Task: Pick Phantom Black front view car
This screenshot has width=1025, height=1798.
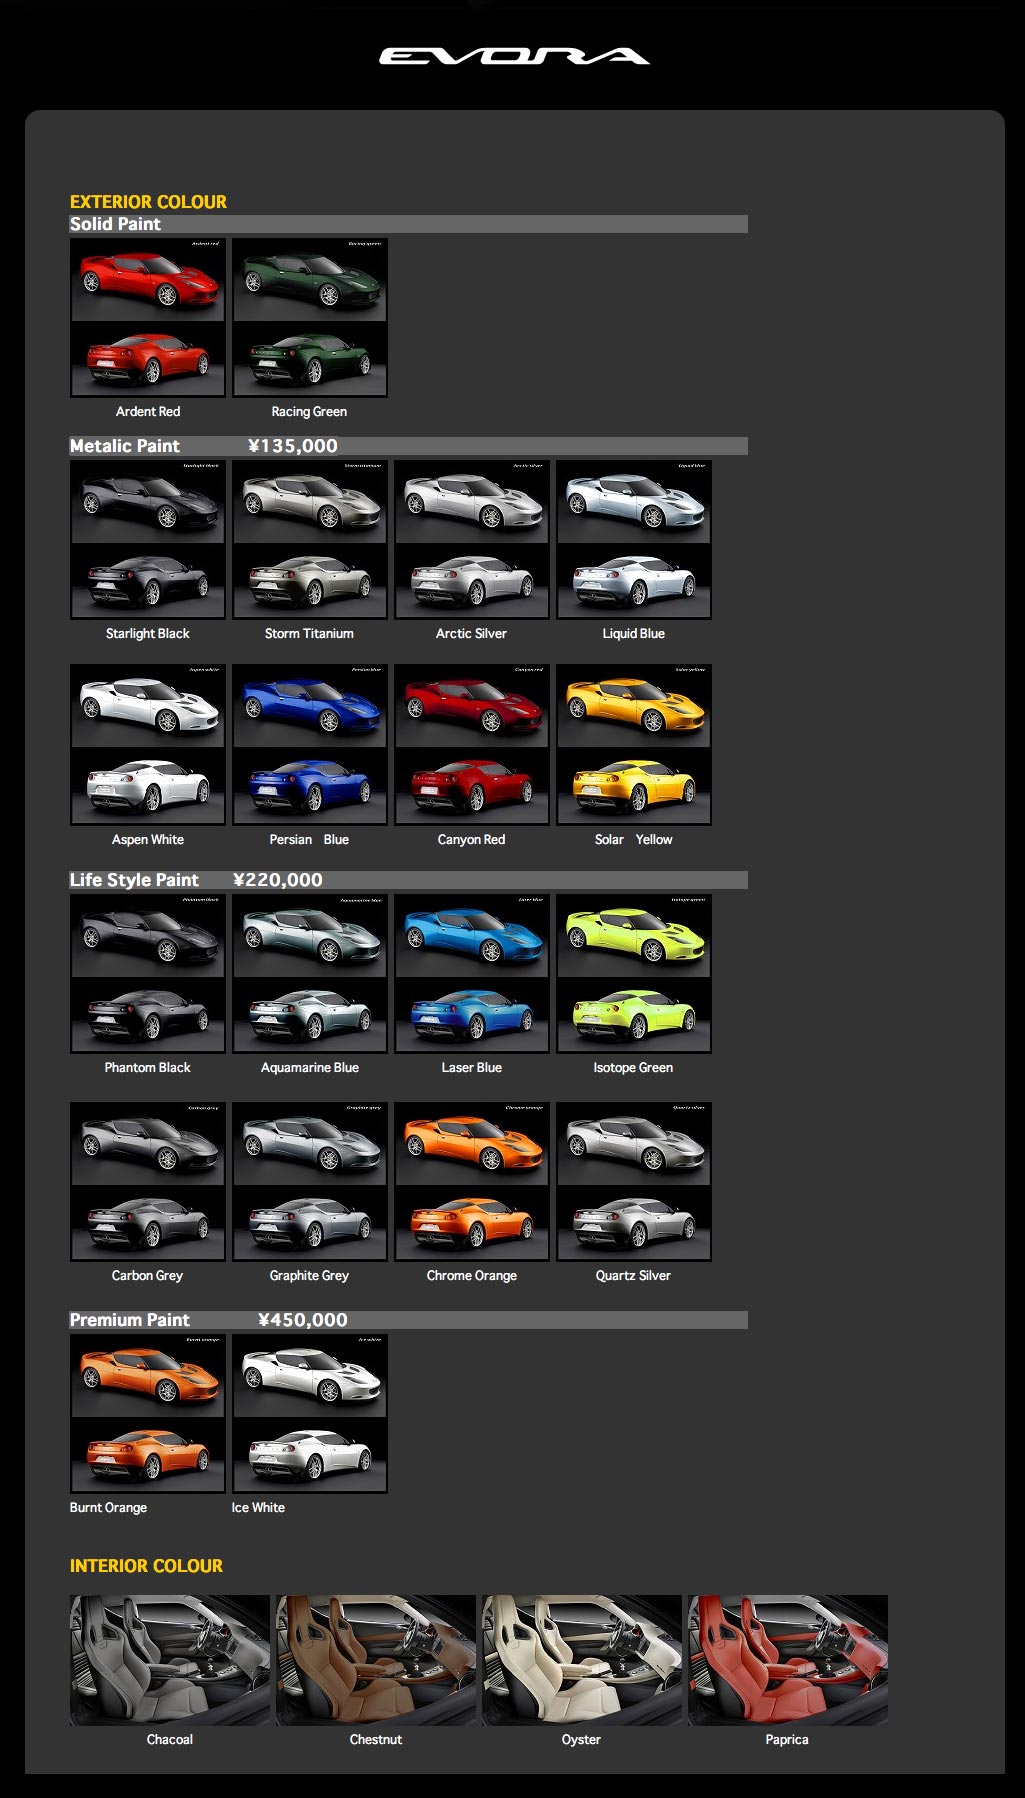Action: (148, 936)
